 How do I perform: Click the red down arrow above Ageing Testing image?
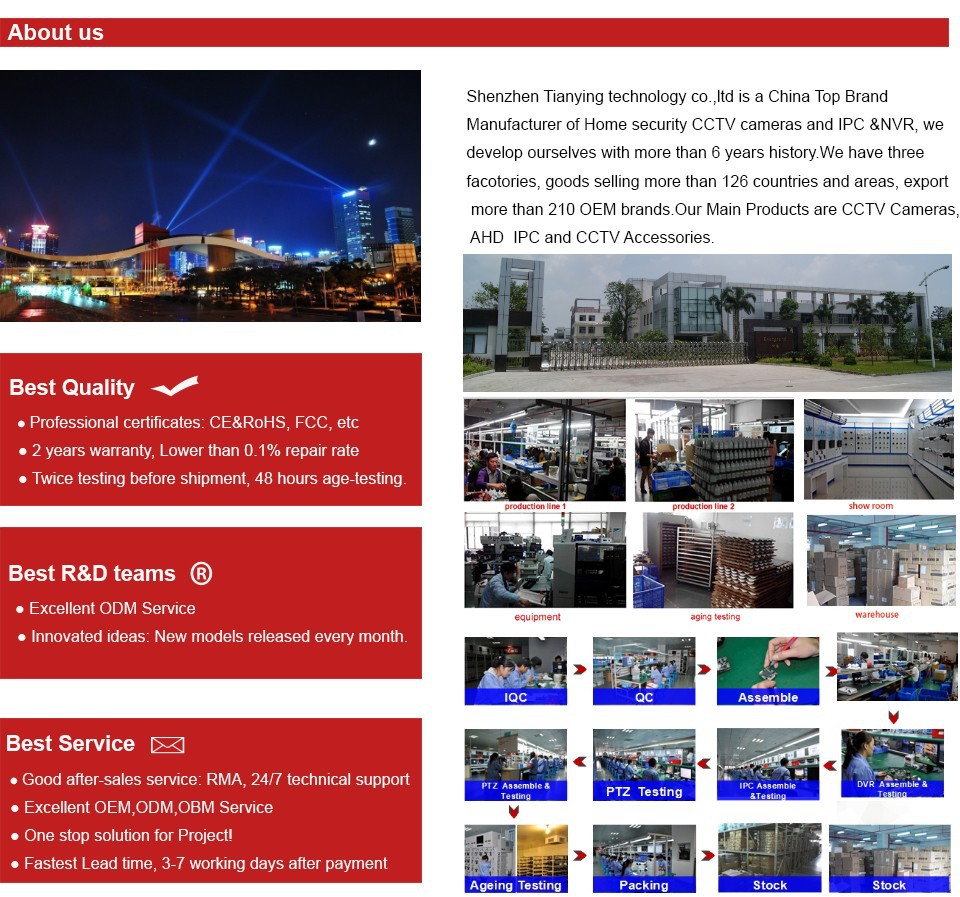click(514, 811)
